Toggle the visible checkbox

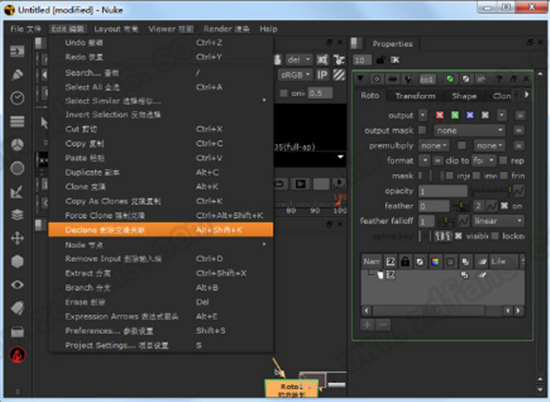click(x=458, y=236)
